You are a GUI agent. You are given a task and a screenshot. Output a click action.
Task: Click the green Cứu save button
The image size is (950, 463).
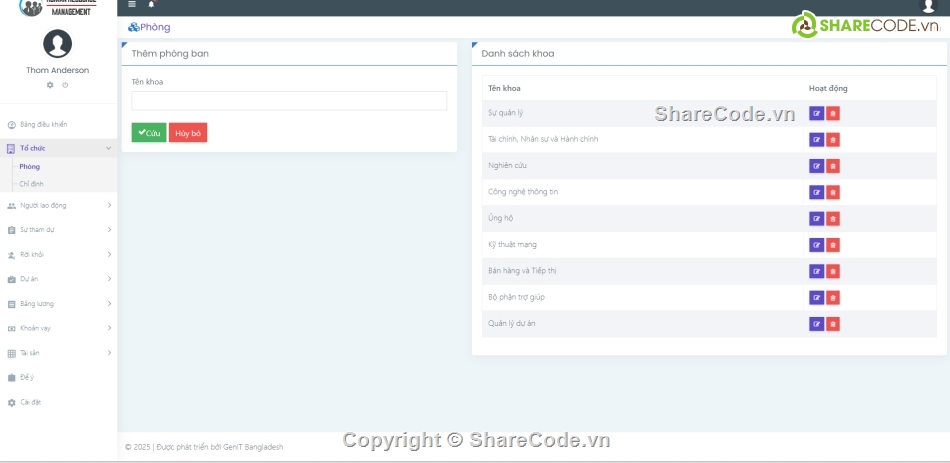pos(148,133)
